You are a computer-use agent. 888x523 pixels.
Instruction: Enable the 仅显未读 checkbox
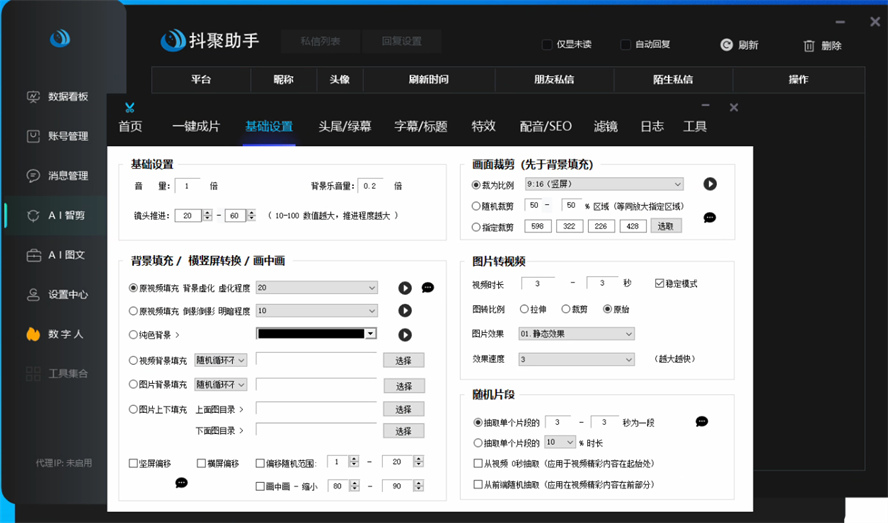[547, 45]
